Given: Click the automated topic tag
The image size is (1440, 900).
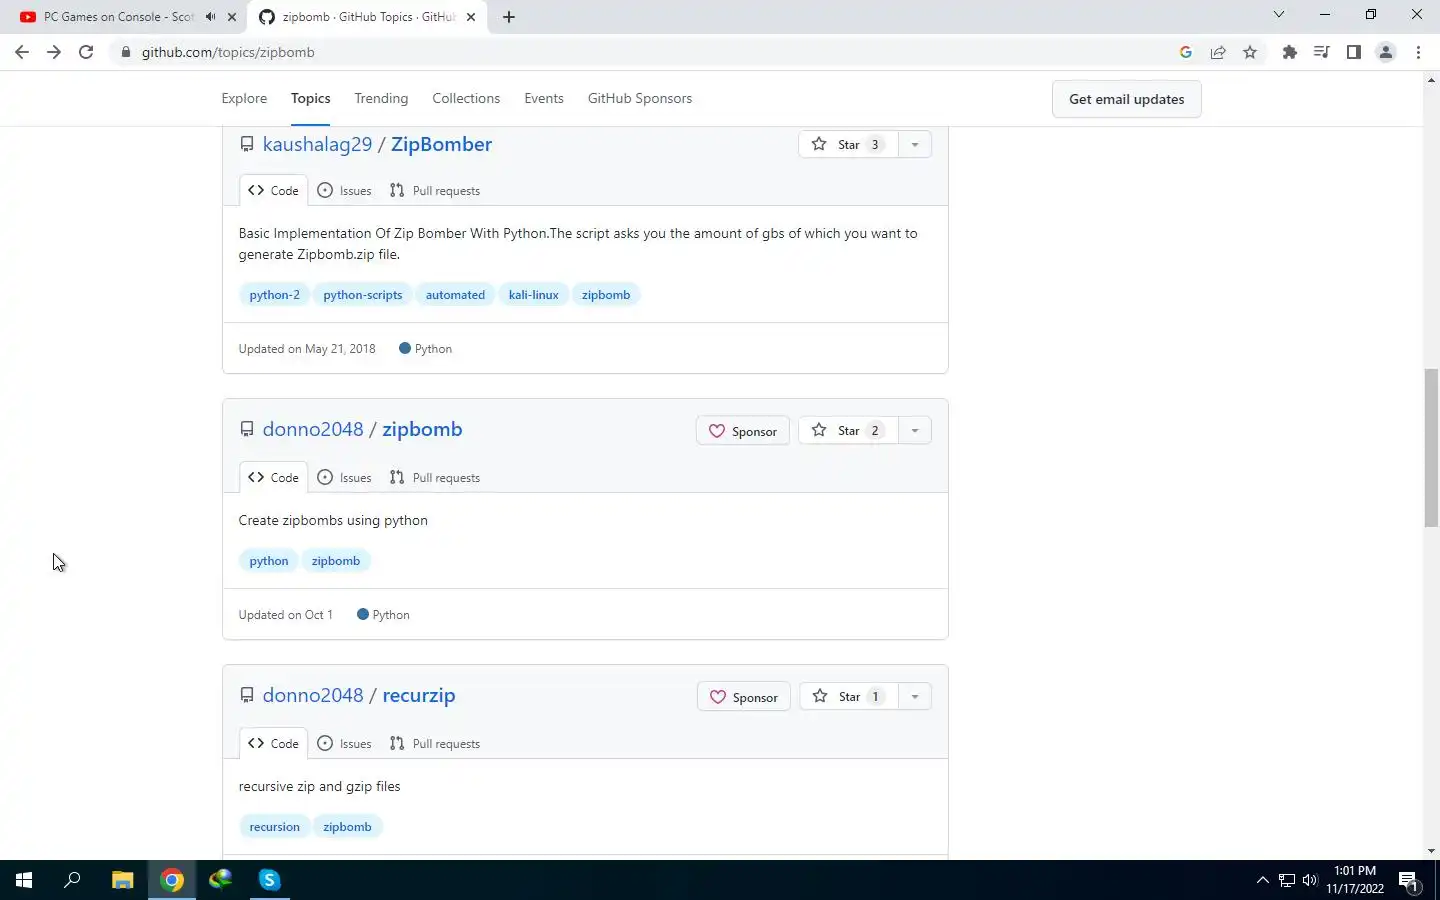Looking at the screenshot, I should (455, 295).
